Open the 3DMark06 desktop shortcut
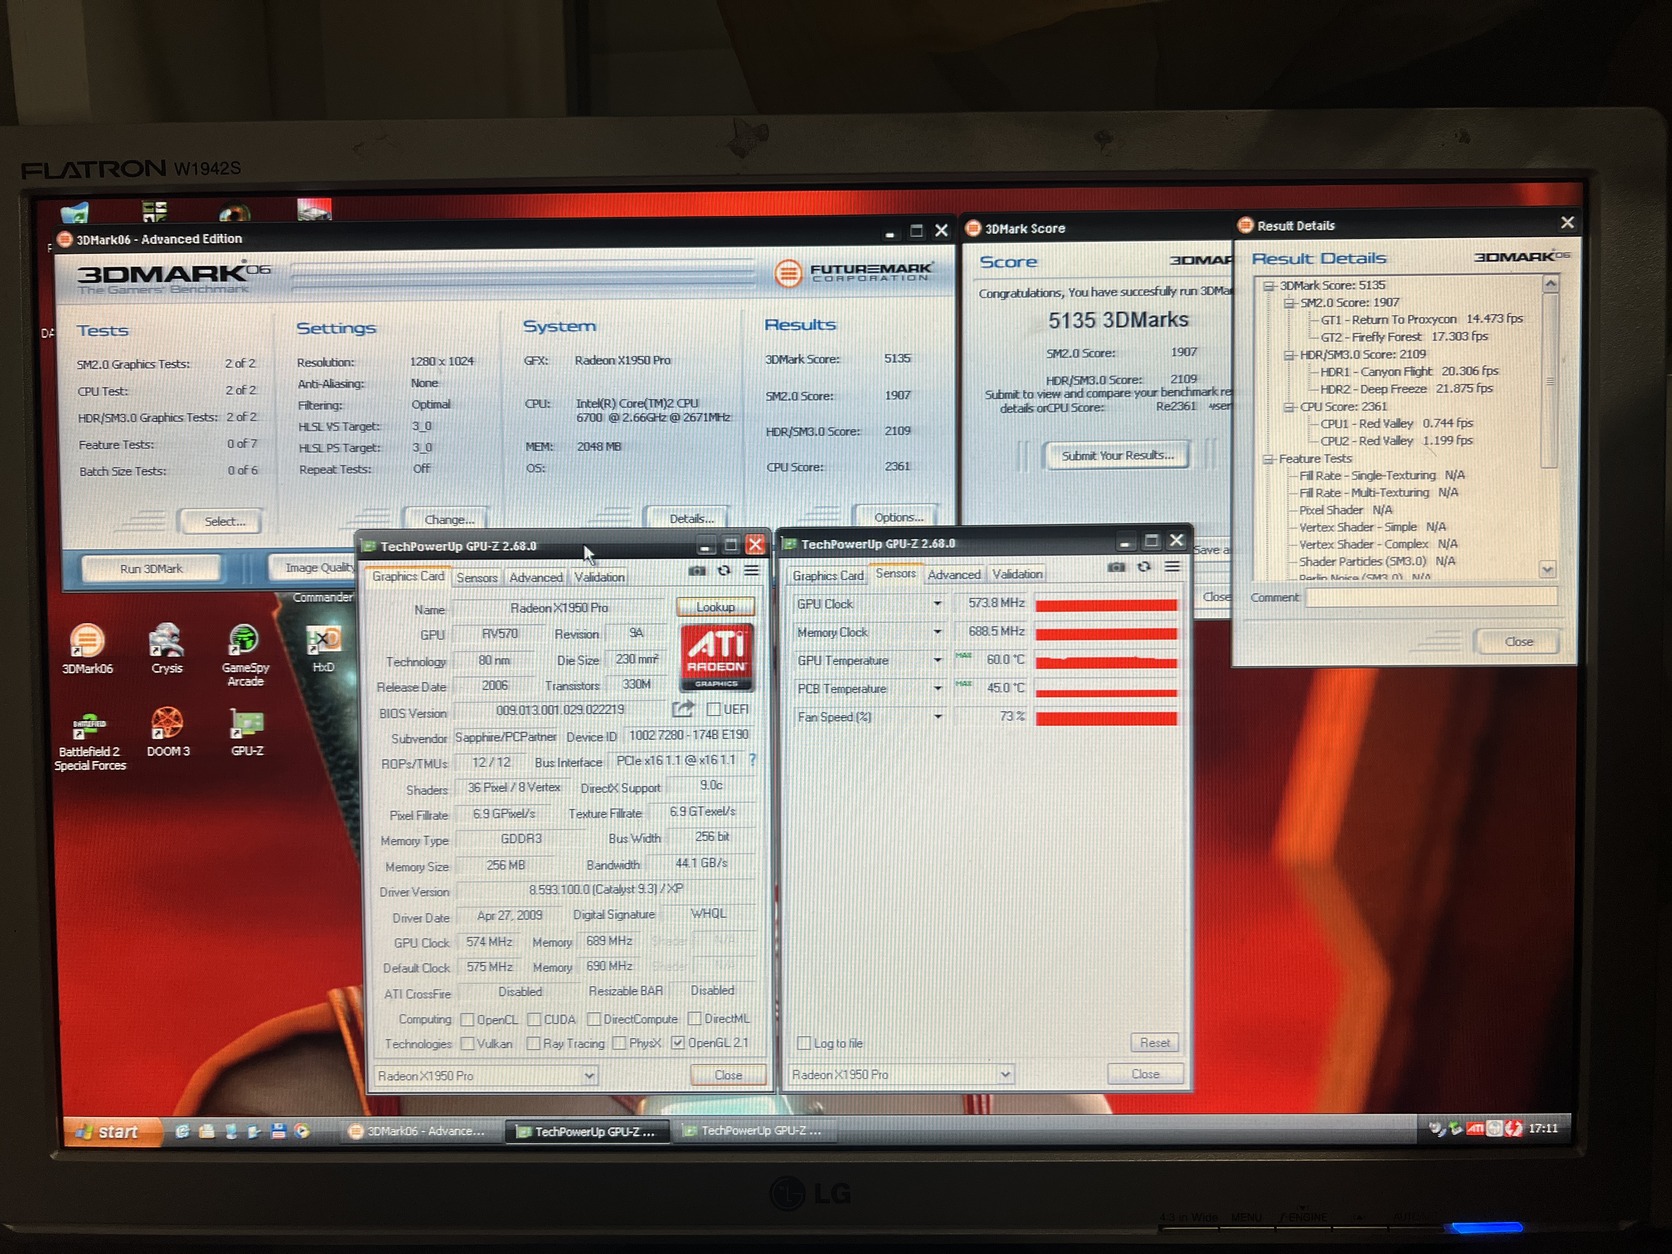Screen dimensions: 1672x1254 [x=87, y=648]
